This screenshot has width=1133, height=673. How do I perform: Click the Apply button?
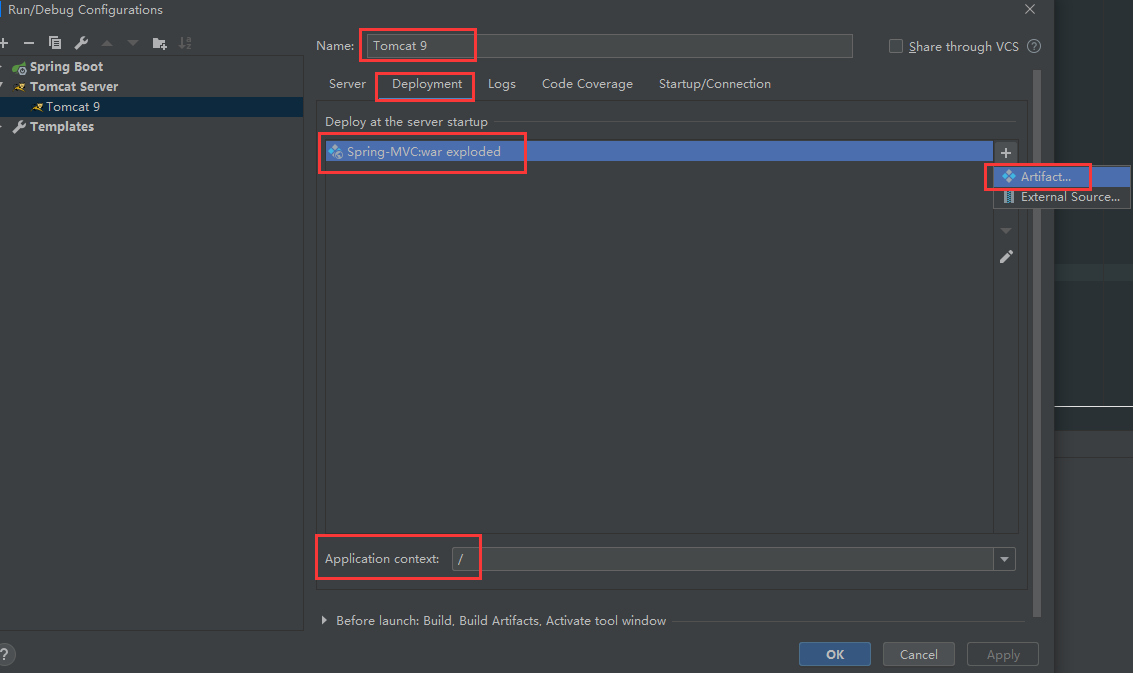point(1003,654)
